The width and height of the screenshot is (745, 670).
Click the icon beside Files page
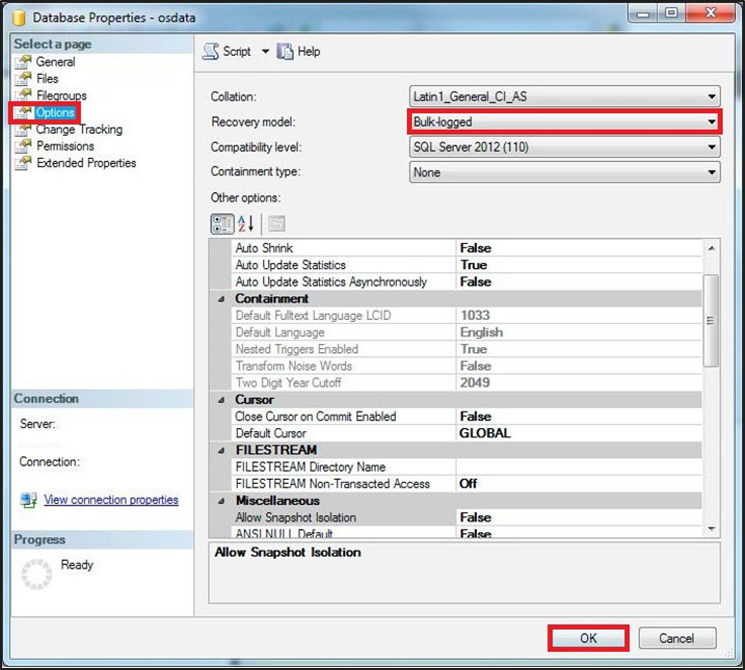23,79
